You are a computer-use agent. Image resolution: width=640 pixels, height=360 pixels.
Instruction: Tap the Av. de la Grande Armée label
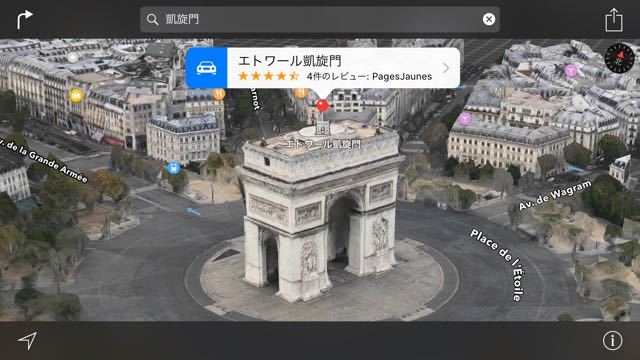(x=44, y=160)
